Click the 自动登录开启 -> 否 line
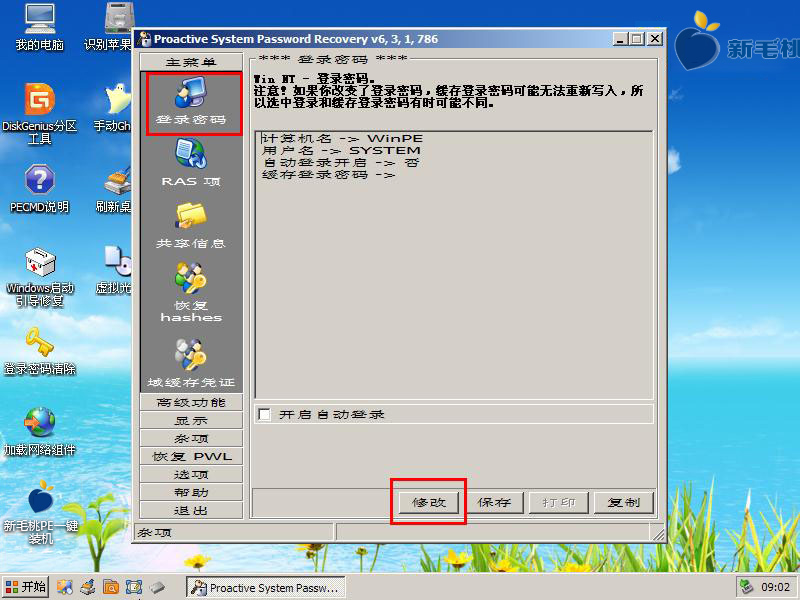The image size is (800, 600). [340, 163]
